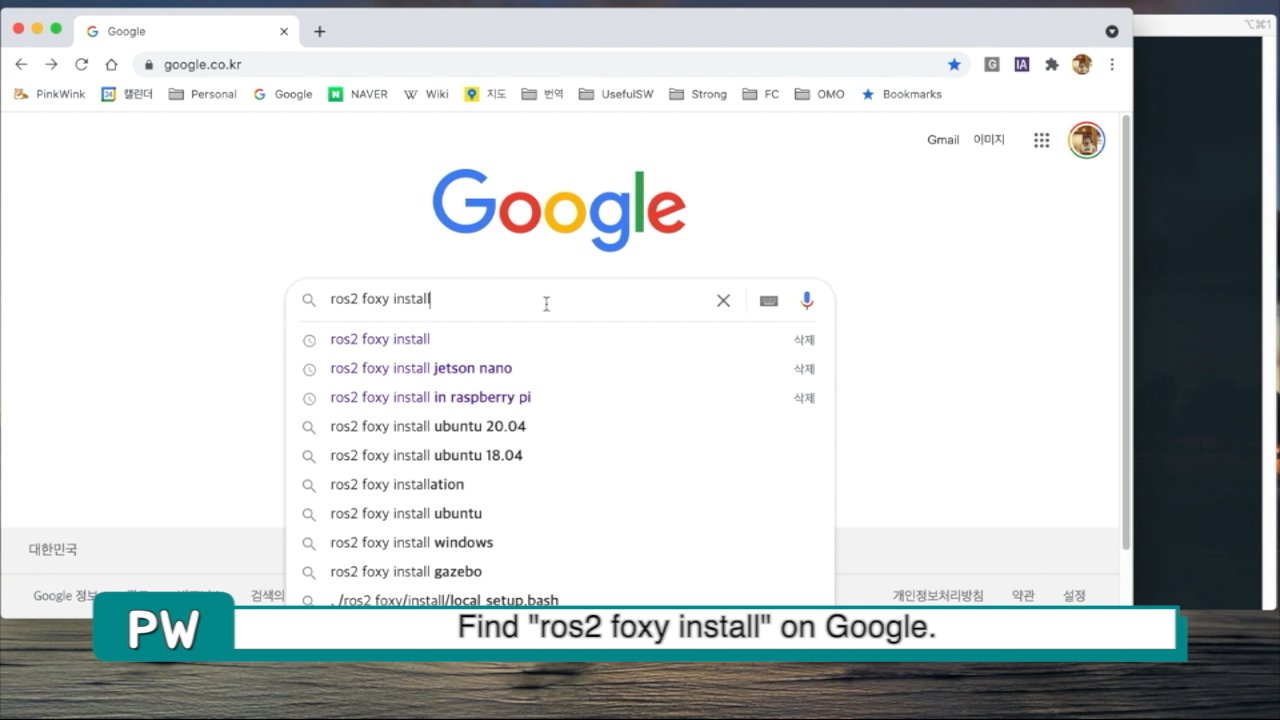Open the home page via house icon
1280x720 pixels.
(111, 64)
